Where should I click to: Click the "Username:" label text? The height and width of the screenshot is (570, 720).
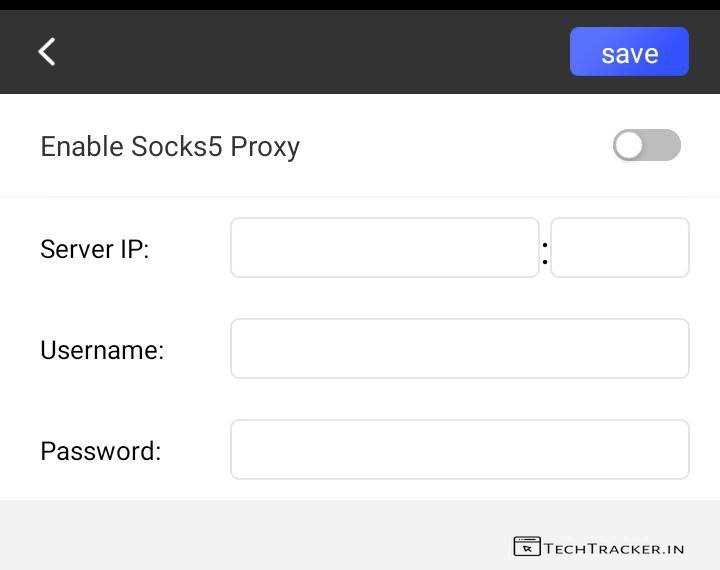click(x=102, y=350)
